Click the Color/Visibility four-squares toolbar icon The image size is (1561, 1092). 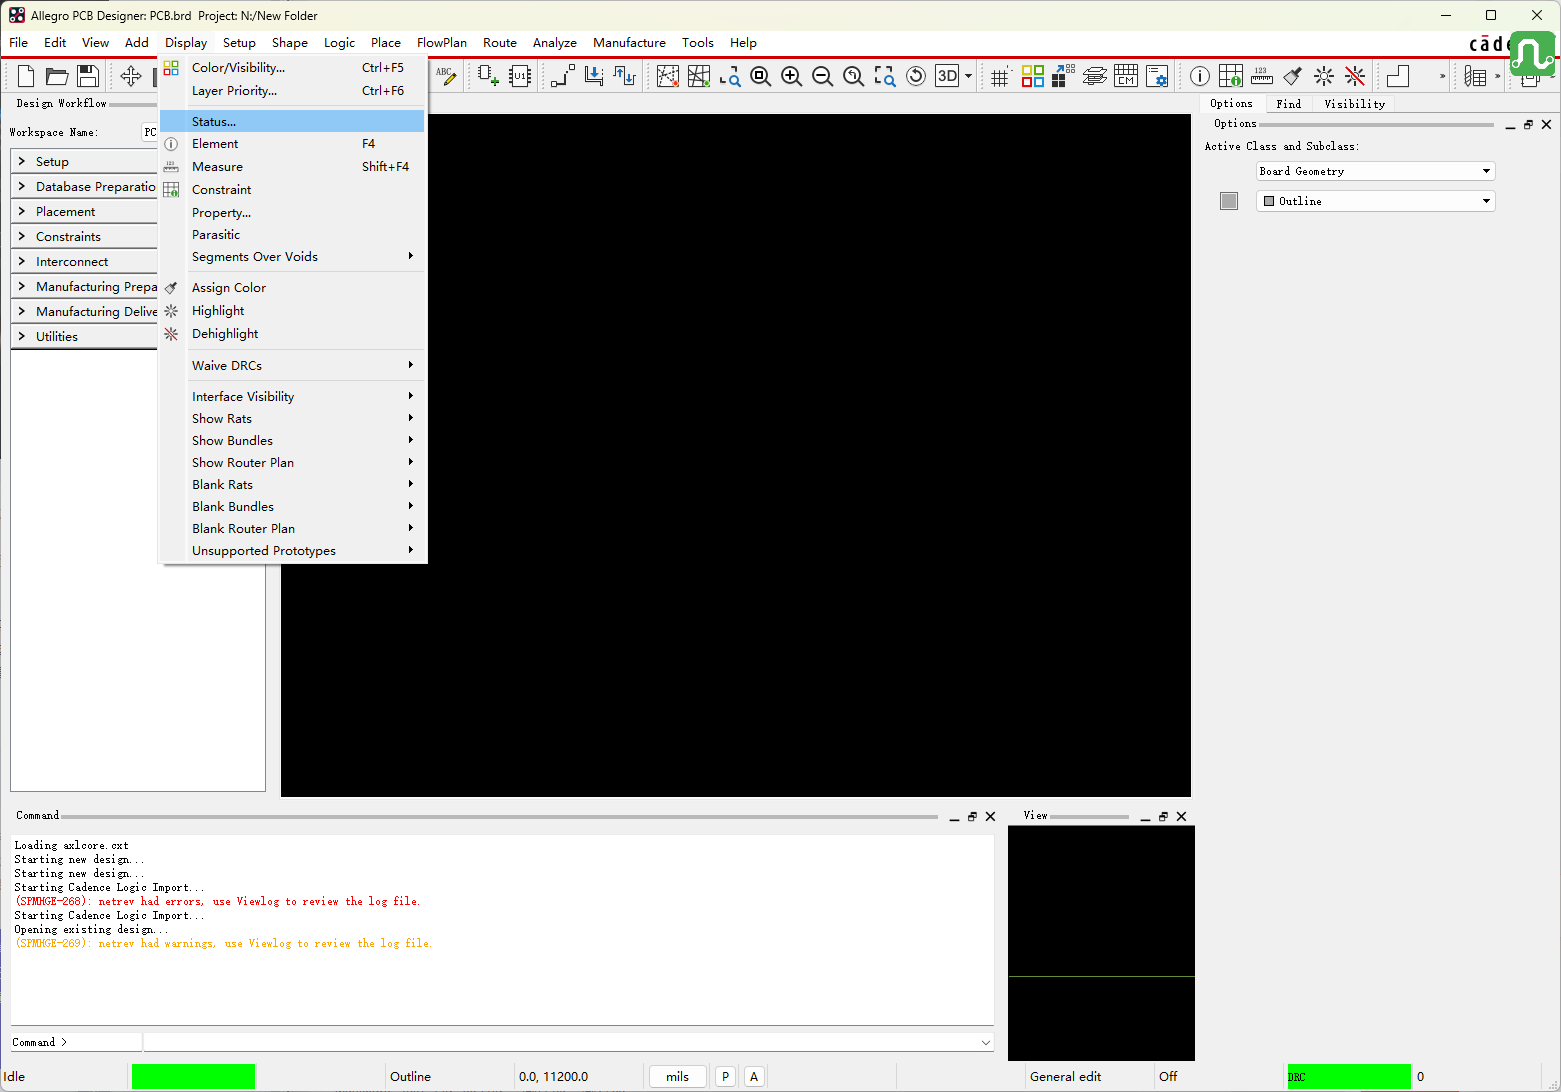click(x=1033, y=76)
